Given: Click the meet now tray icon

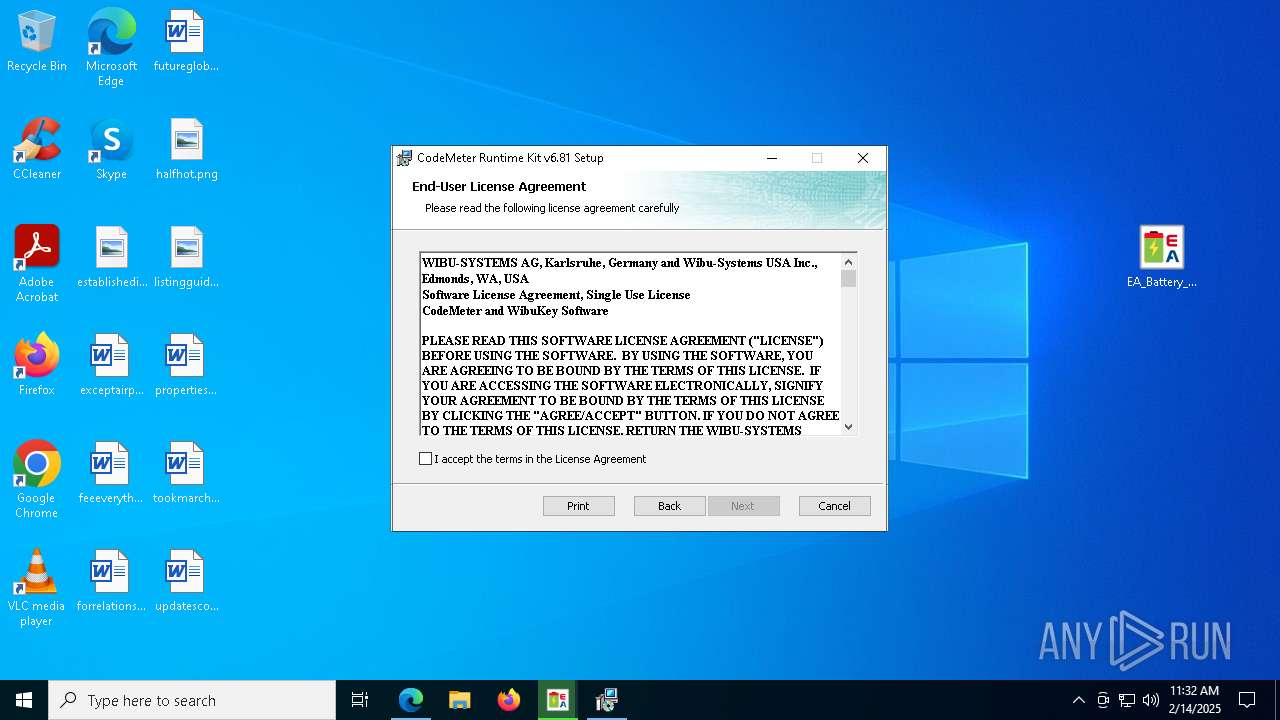Looking at the screenshot, I should coord(1103,700).
